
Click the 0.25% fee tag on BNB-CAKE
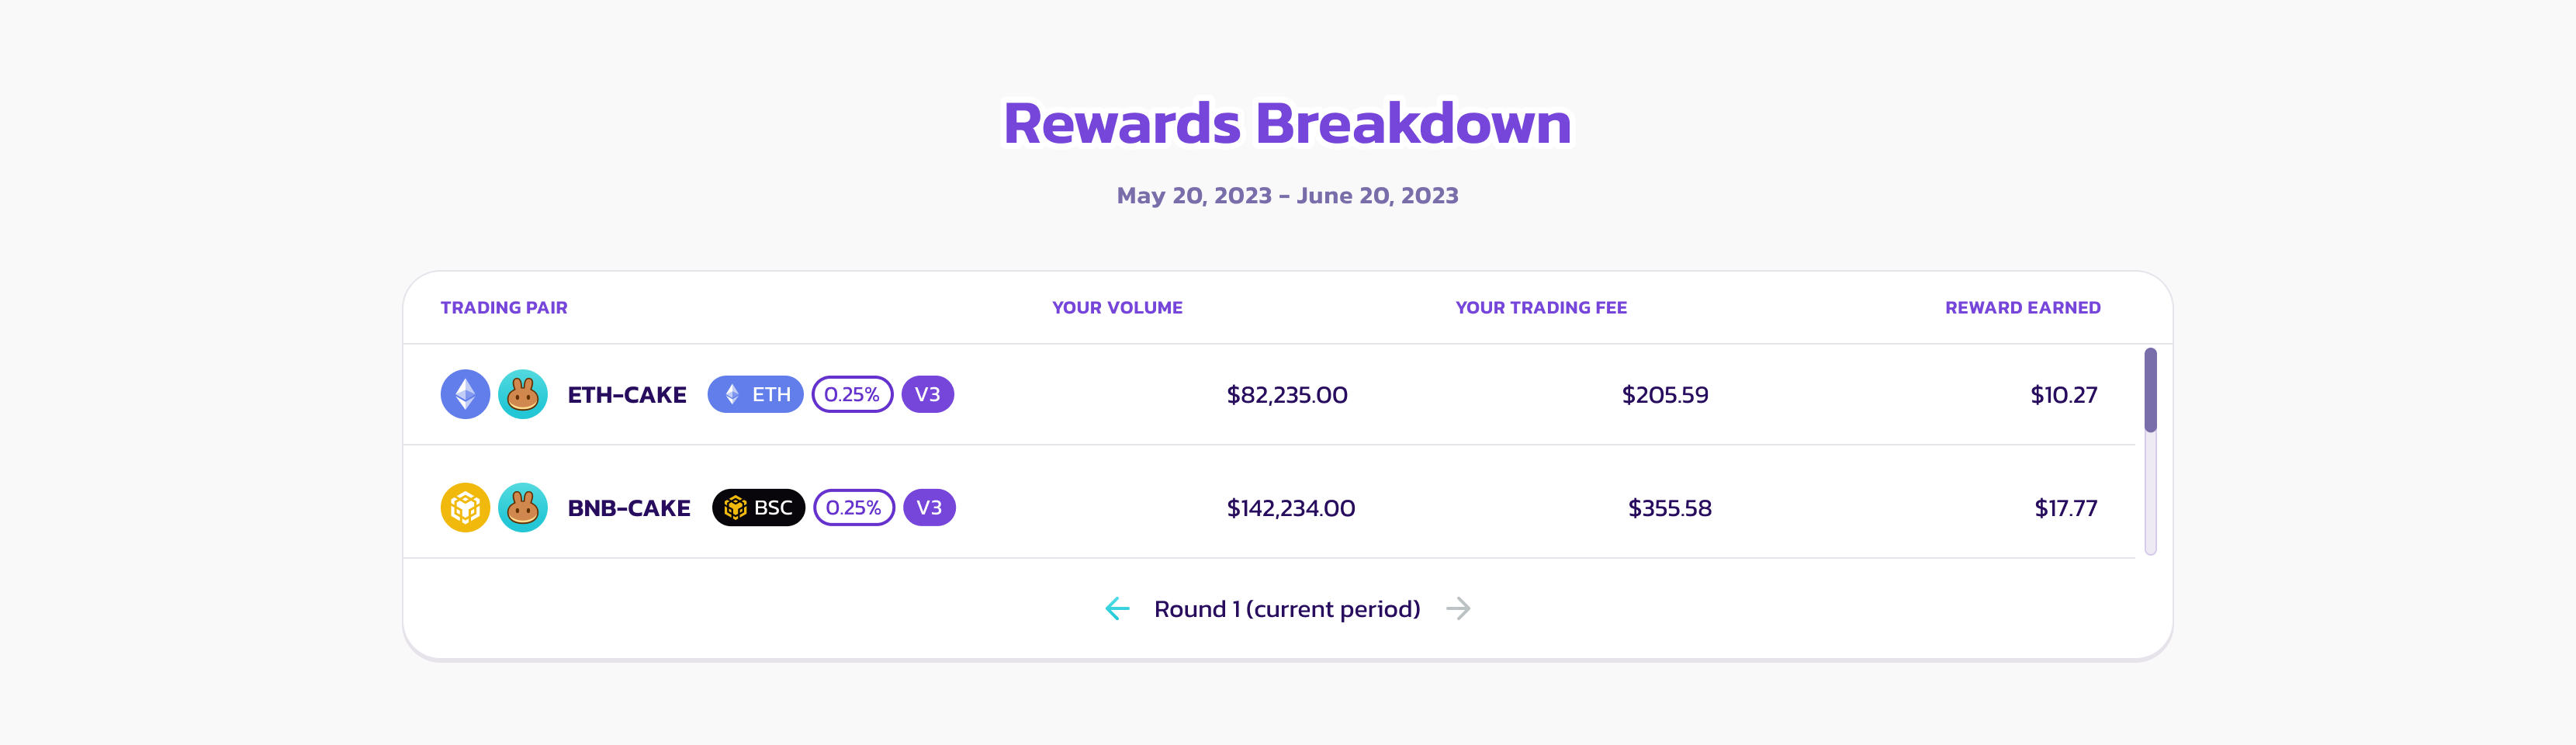click(x=854, y=508)
